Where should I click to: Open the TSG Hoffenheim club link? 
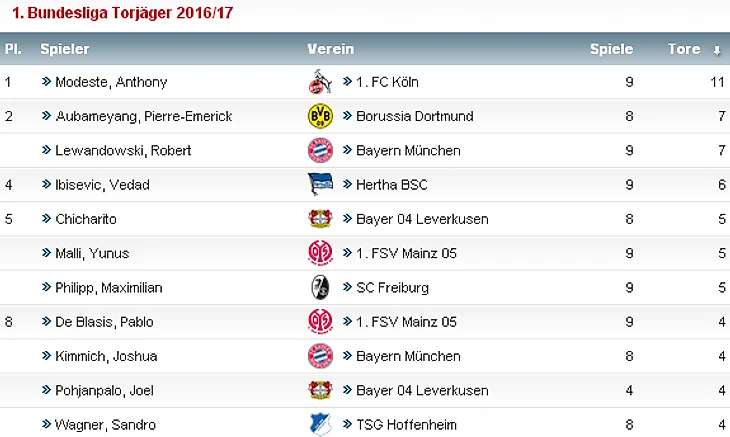(406, 424)
